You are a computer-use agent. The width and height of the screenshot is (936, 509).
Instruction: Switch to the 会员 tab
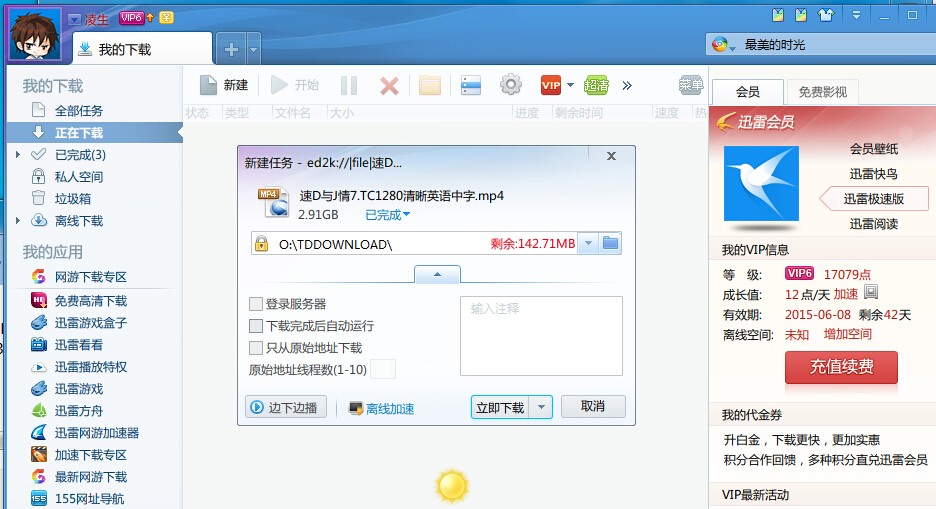coord(748,92)
